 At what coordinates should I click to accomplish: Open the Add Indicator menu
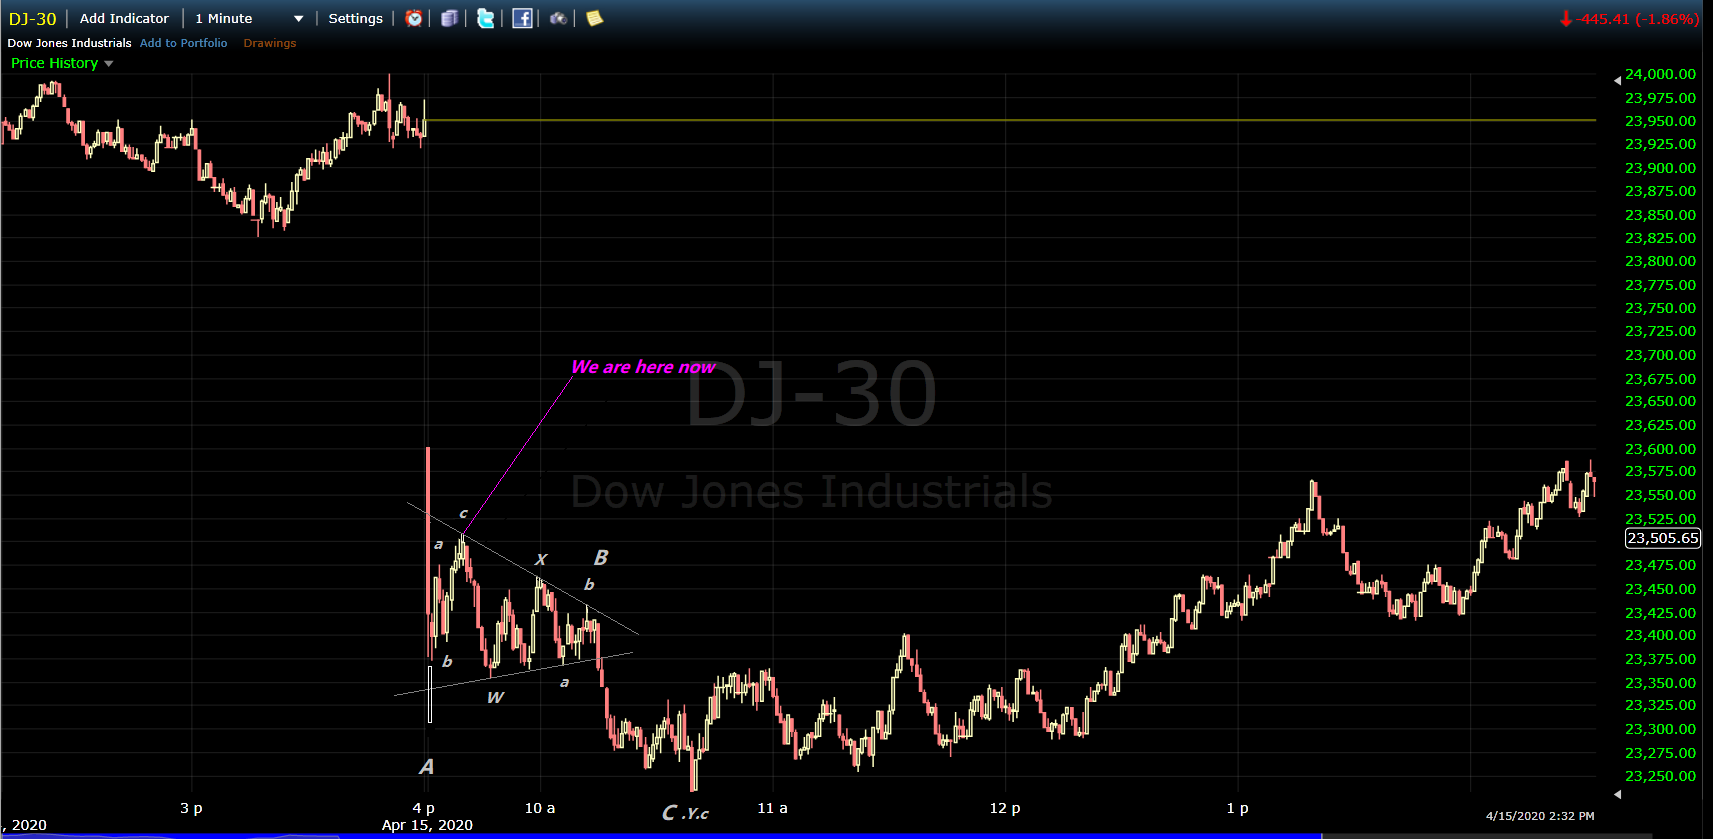[x=124, y=18]
